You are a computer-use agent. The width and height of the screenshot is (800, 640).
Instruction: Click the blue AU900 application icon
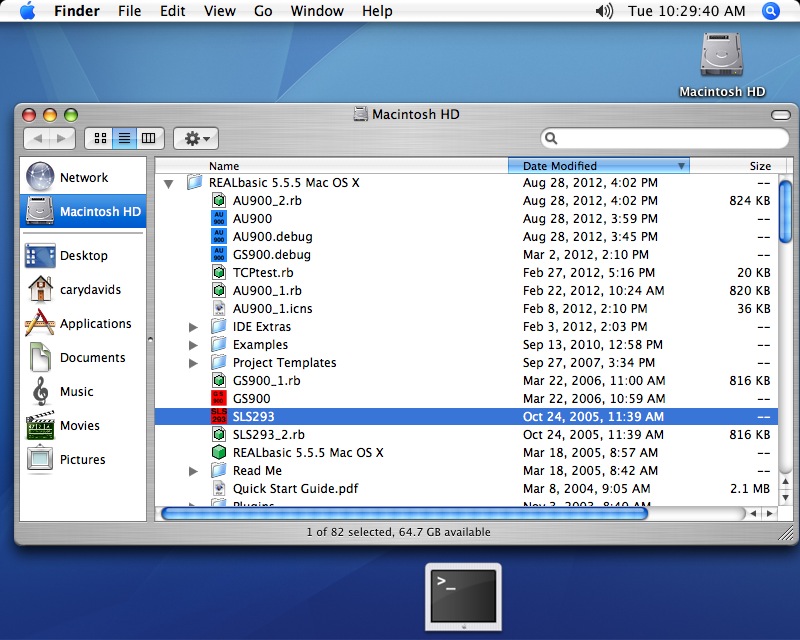click(x=219, y=218)
